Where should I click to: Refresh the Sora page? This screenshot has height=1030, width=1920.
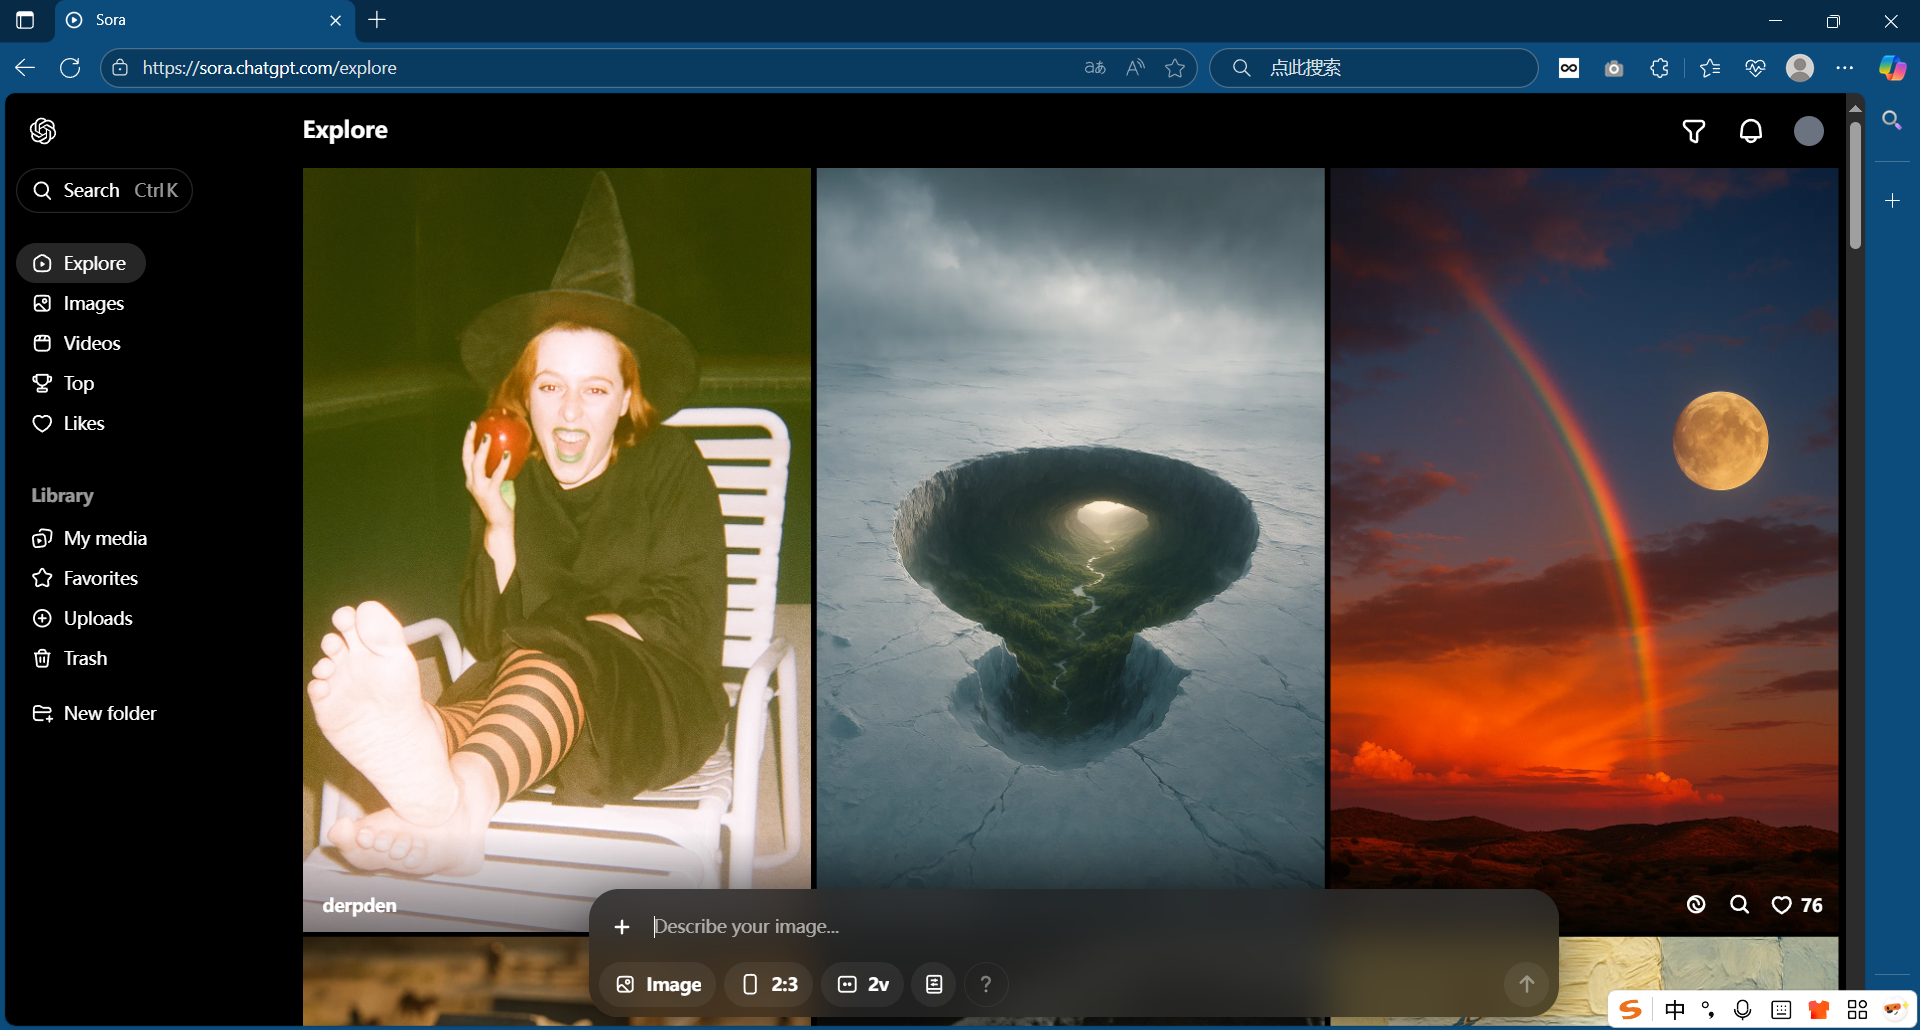click(x=70, y=68)
